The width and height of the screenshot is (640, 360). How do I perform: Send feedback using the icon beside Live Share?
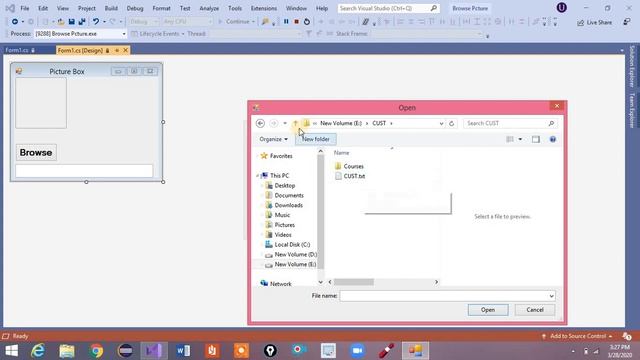[627, 22]
